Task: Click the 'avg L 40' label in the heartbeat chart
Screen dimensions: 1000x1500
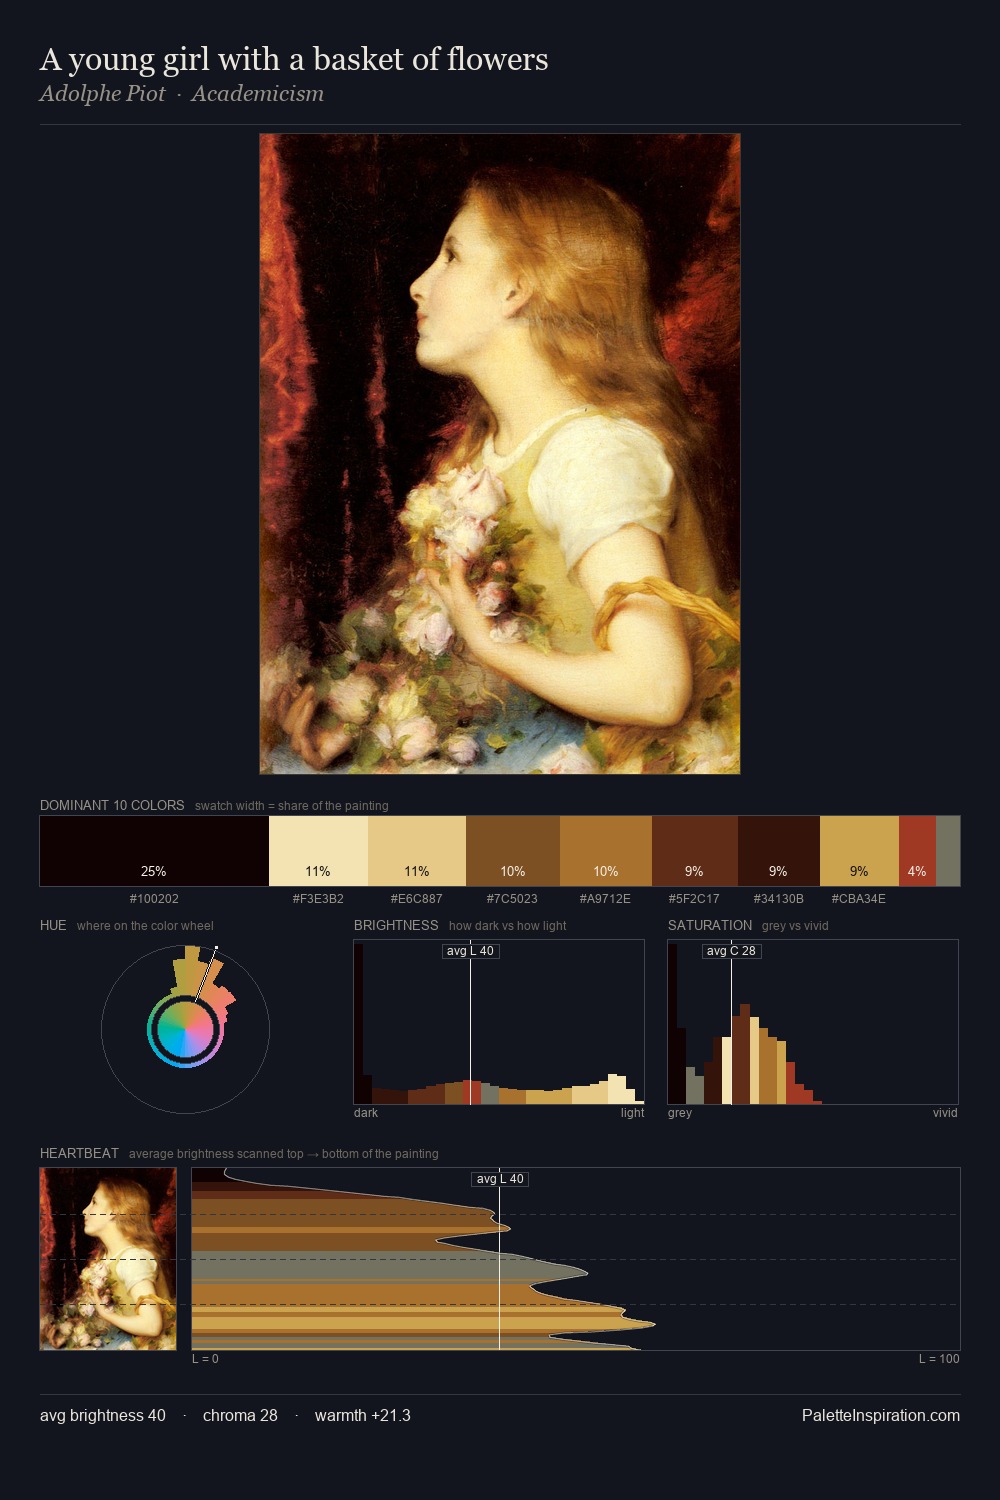Action: (500, 1179)
